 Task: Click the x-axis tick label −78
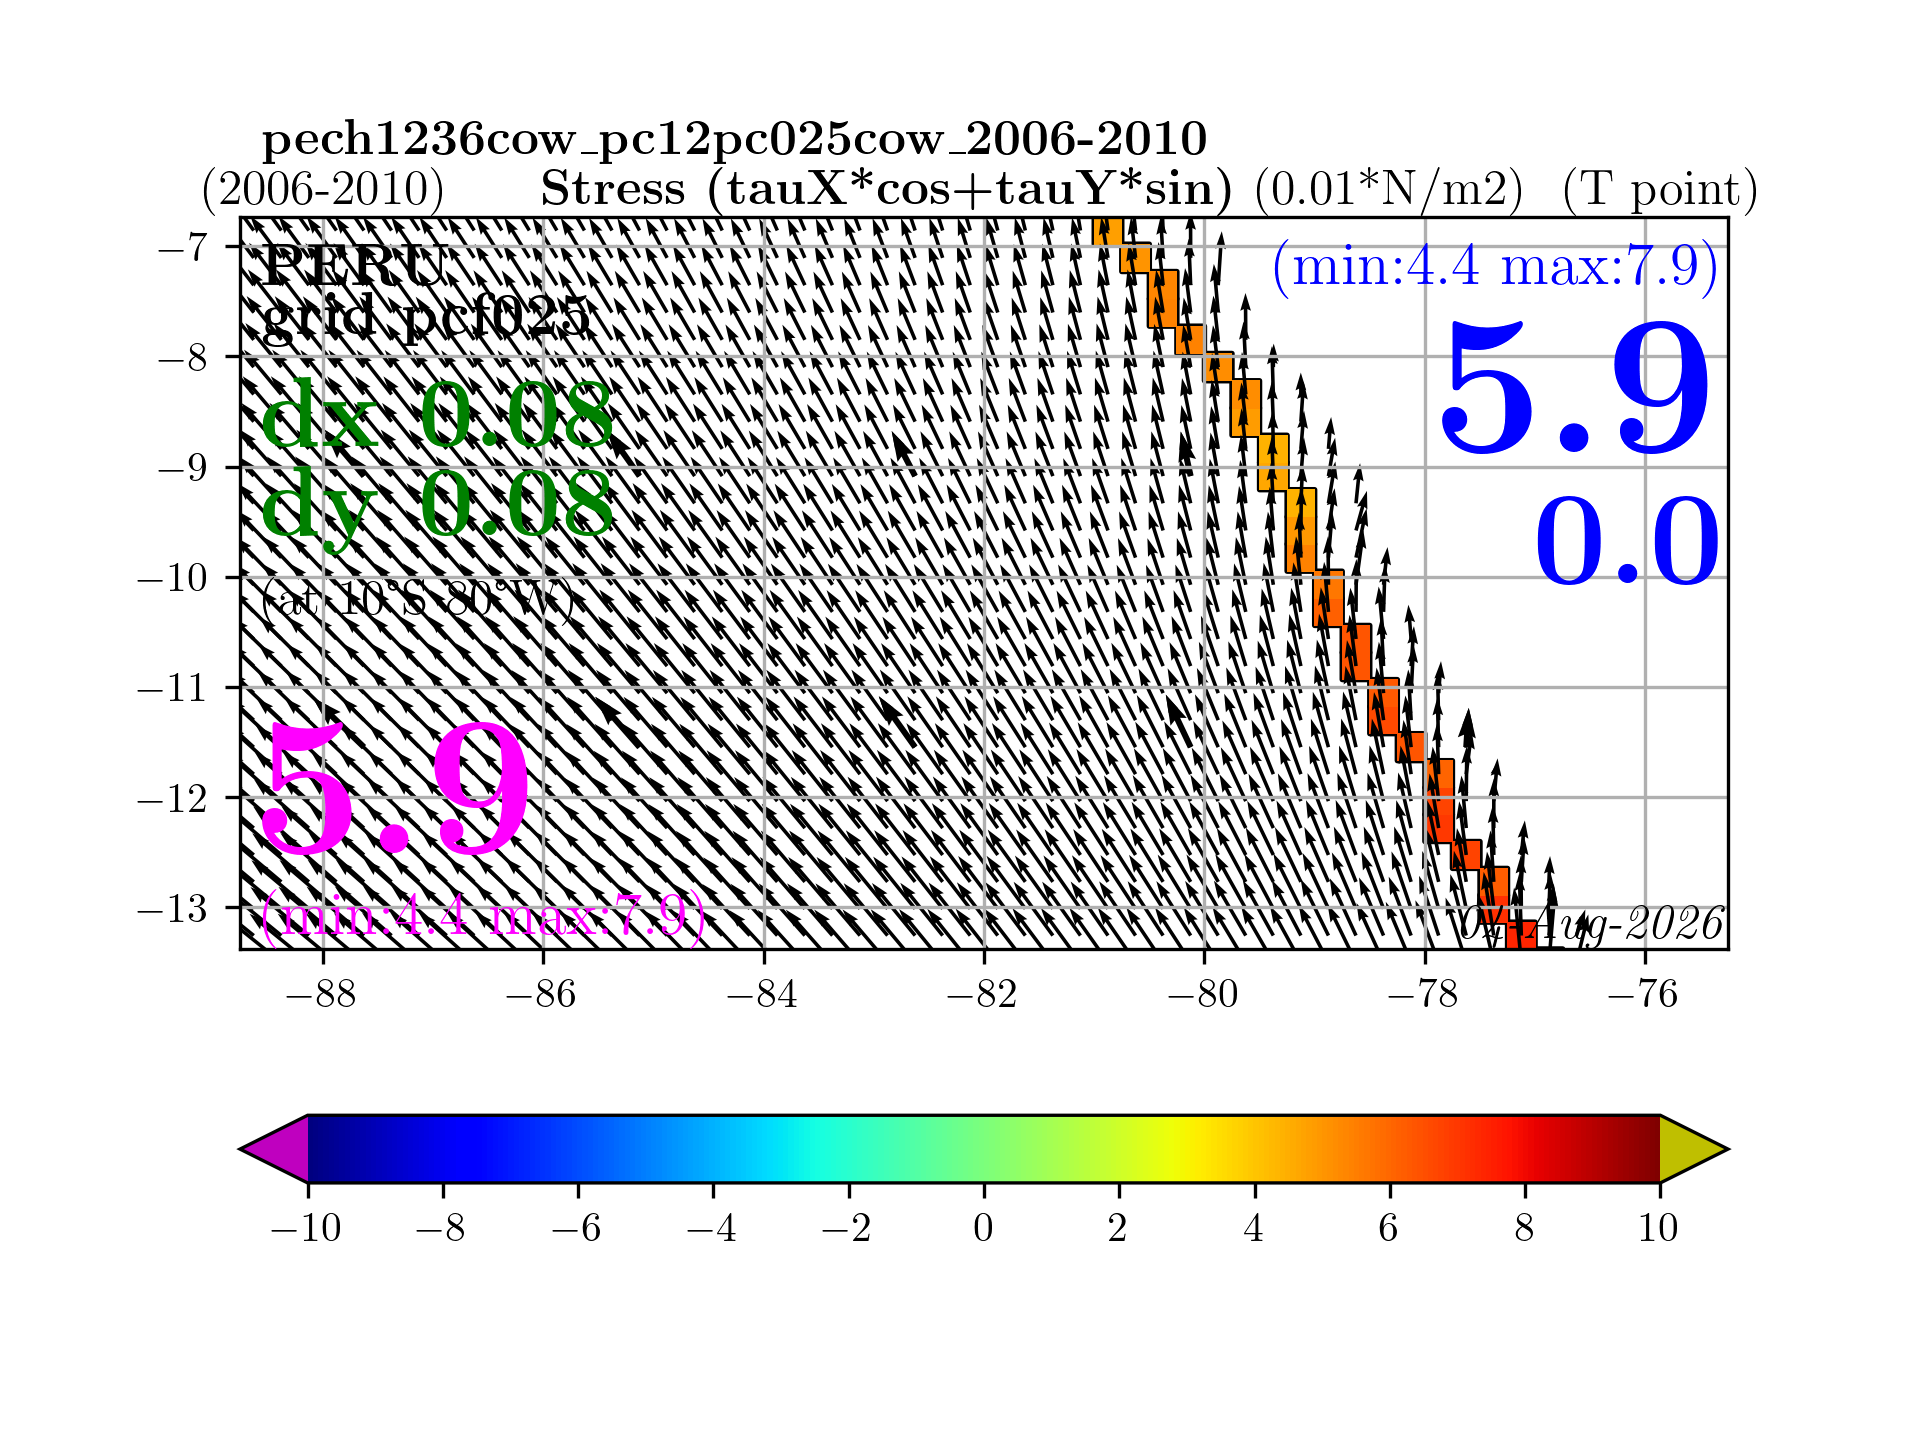1424,995
